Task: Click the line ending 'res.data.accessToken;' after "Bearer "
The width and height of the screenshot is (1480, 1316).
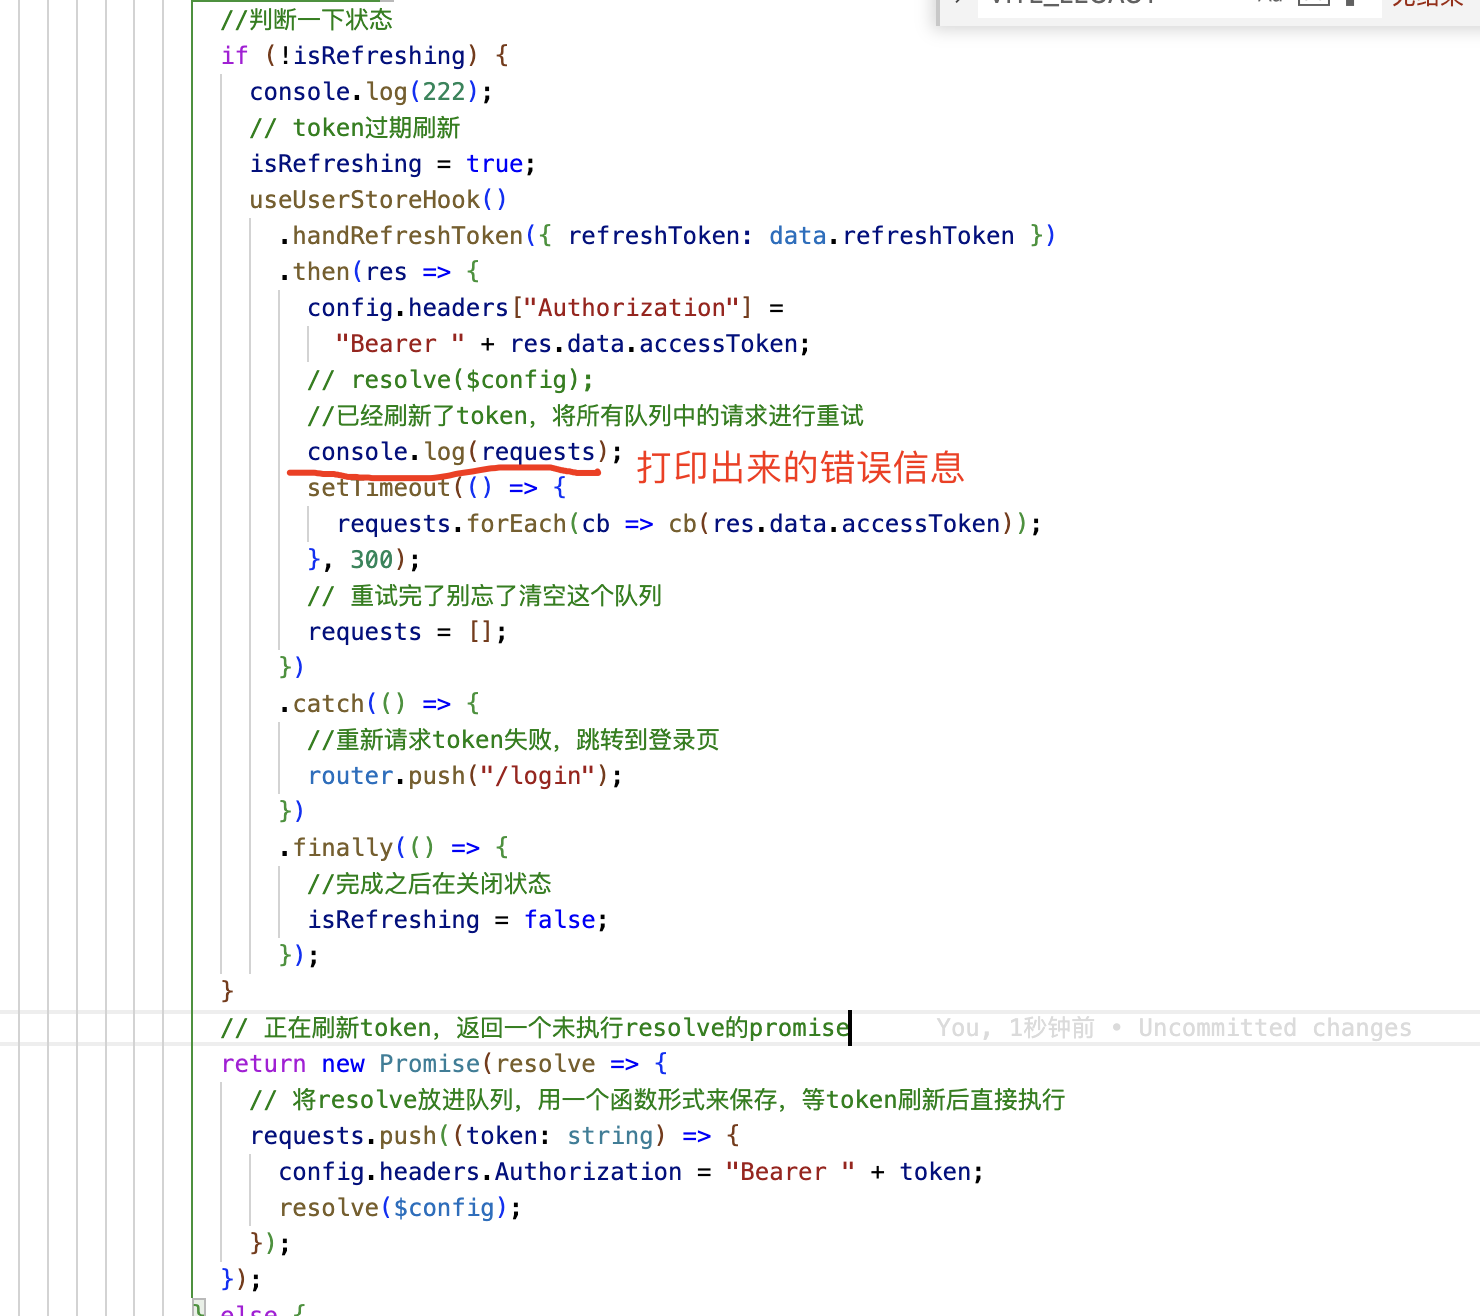Action: coord(573,344)
